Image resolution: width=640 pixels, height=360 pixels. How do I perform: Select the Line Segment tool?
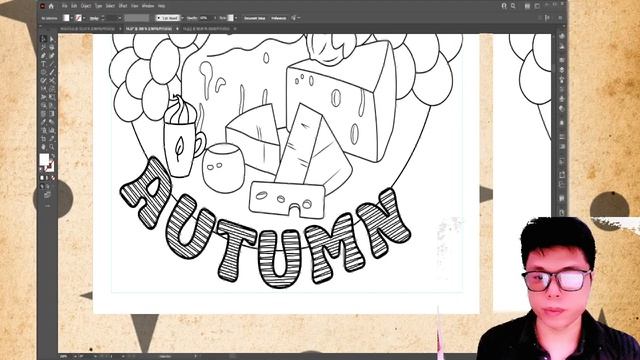[x=52, y=63]
